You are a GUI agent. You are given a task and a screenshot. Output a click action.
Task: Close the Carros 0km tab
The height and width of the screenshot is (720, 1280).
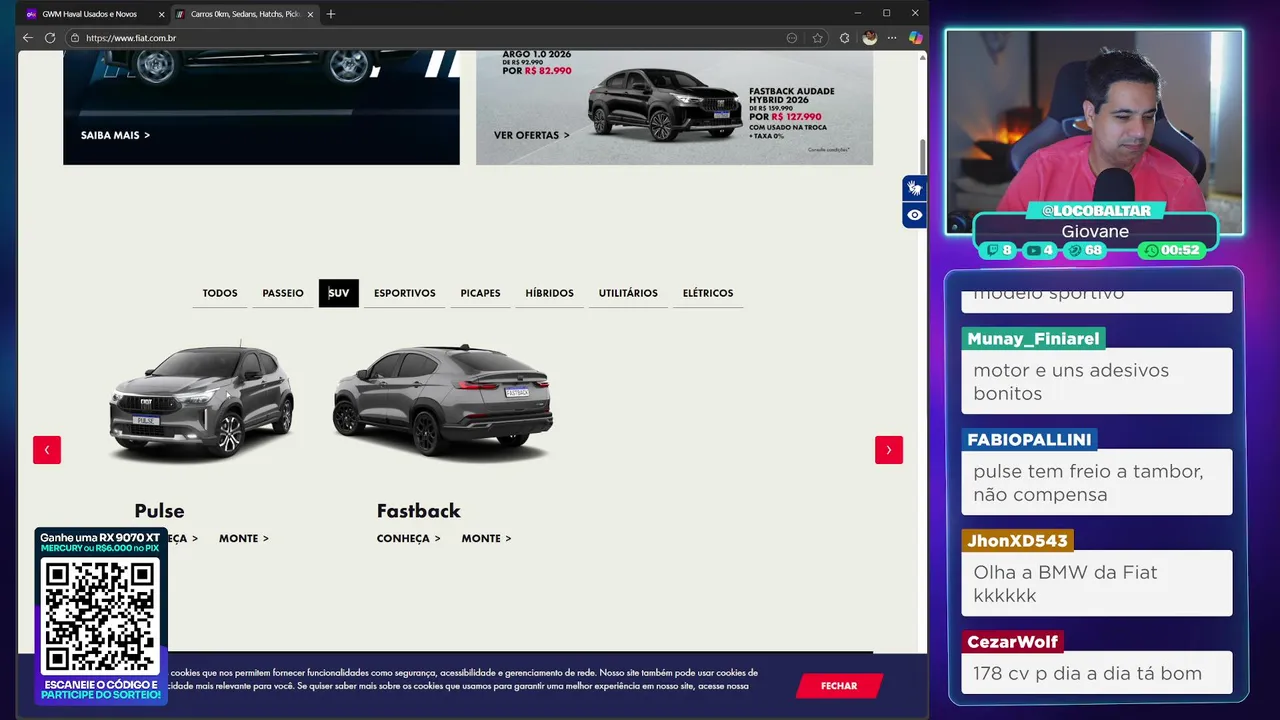(x=310, y=14)
